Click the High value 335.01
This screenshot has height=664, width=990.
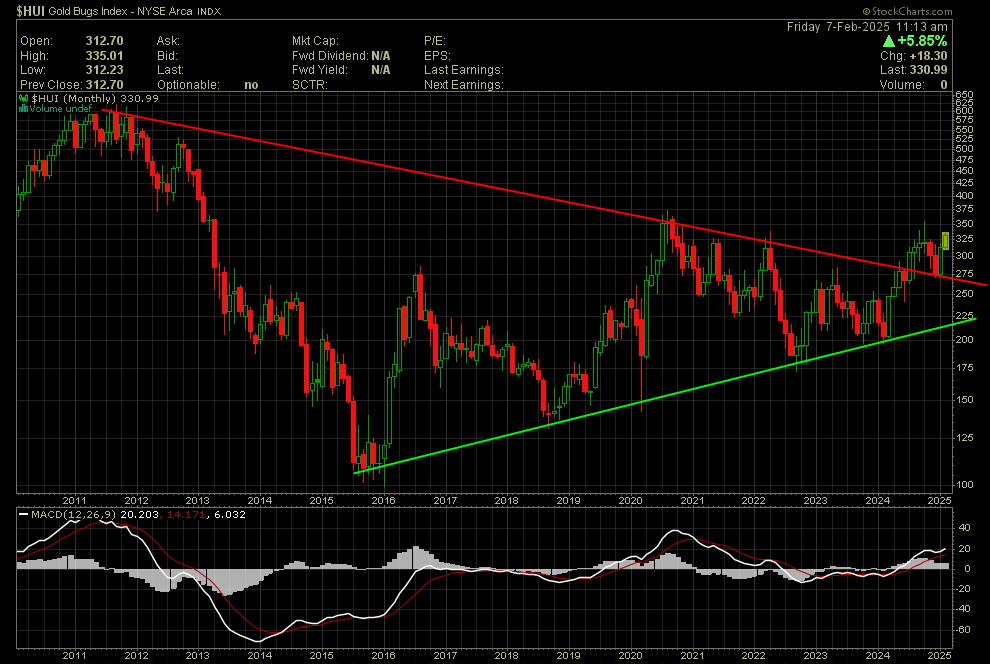[104, 56]
